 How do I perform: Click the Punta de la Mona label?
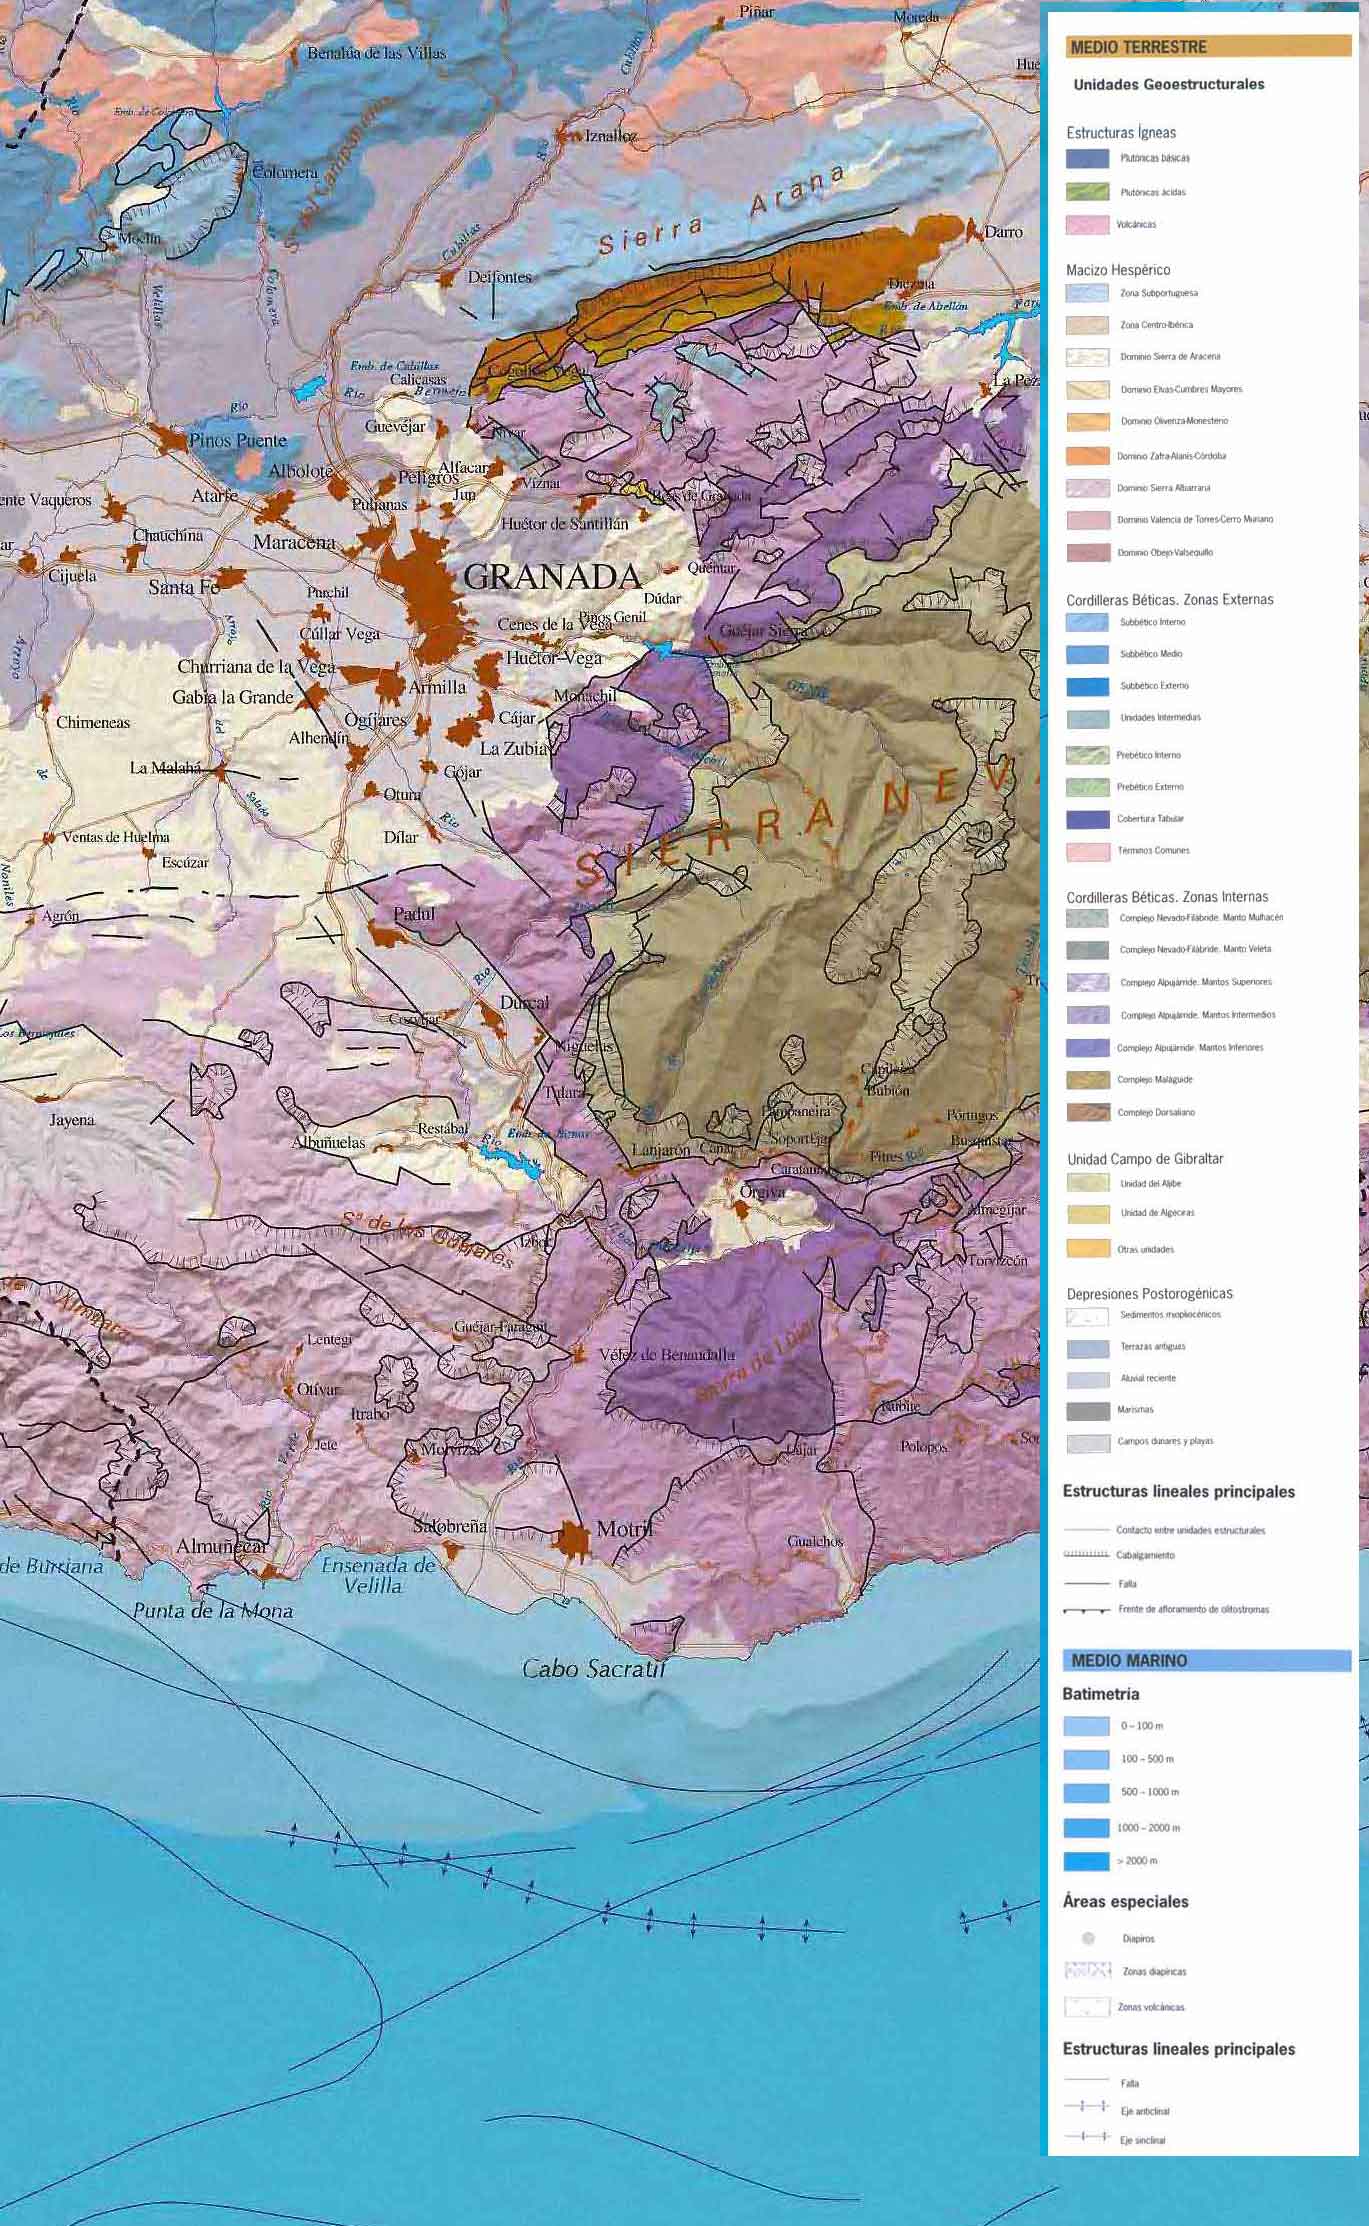[x=213, y=1611]
